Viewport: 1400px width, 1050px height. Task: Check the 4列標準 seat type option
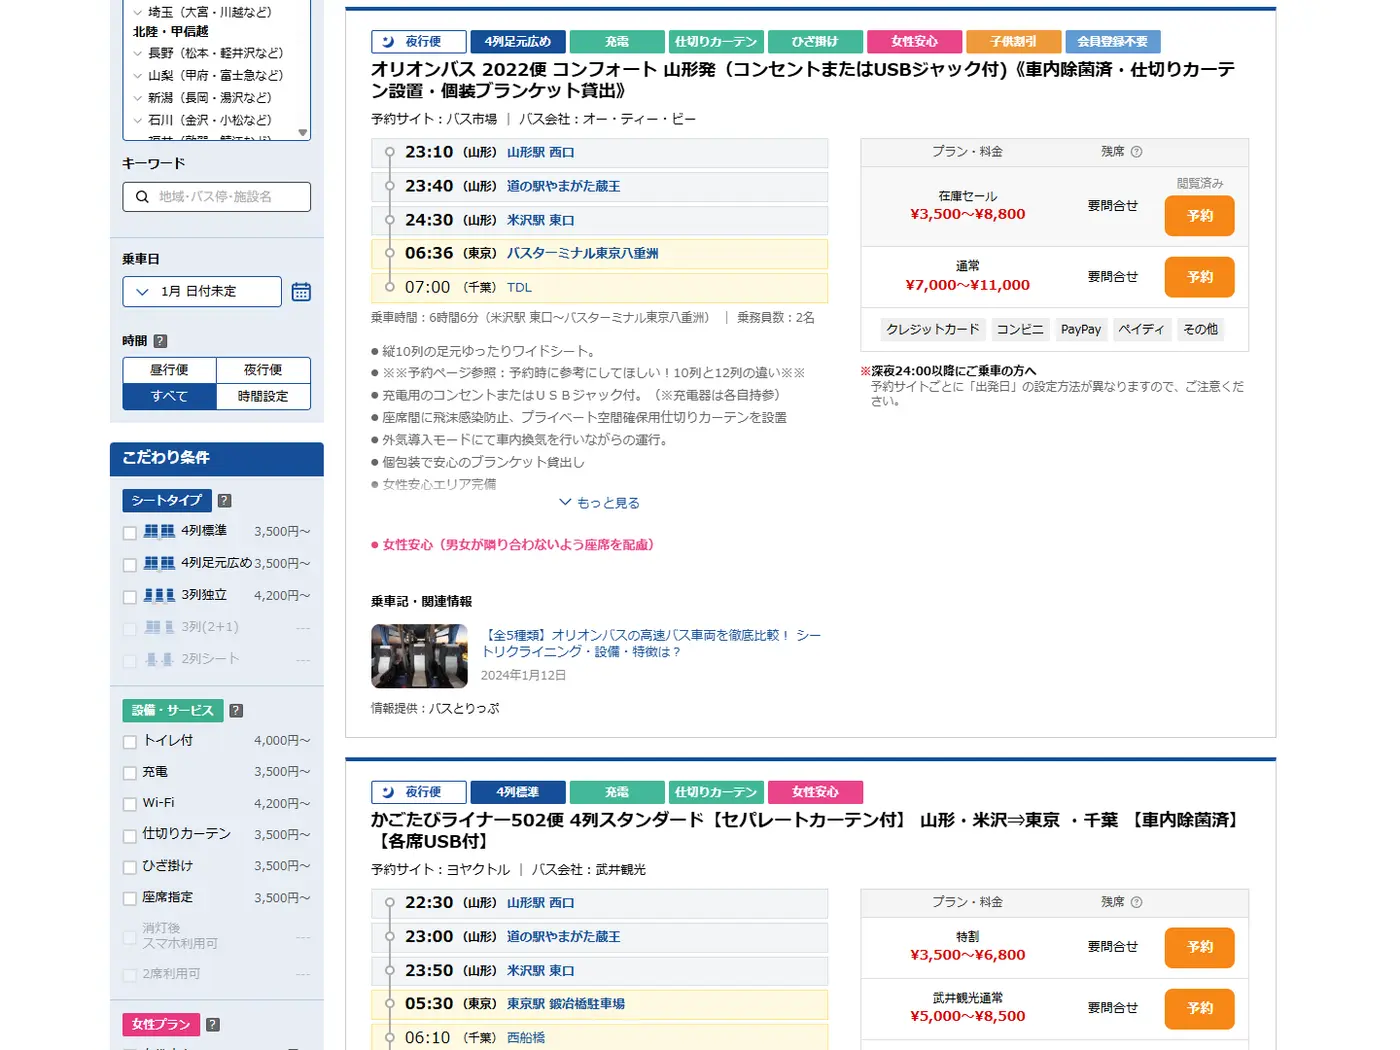129,531
